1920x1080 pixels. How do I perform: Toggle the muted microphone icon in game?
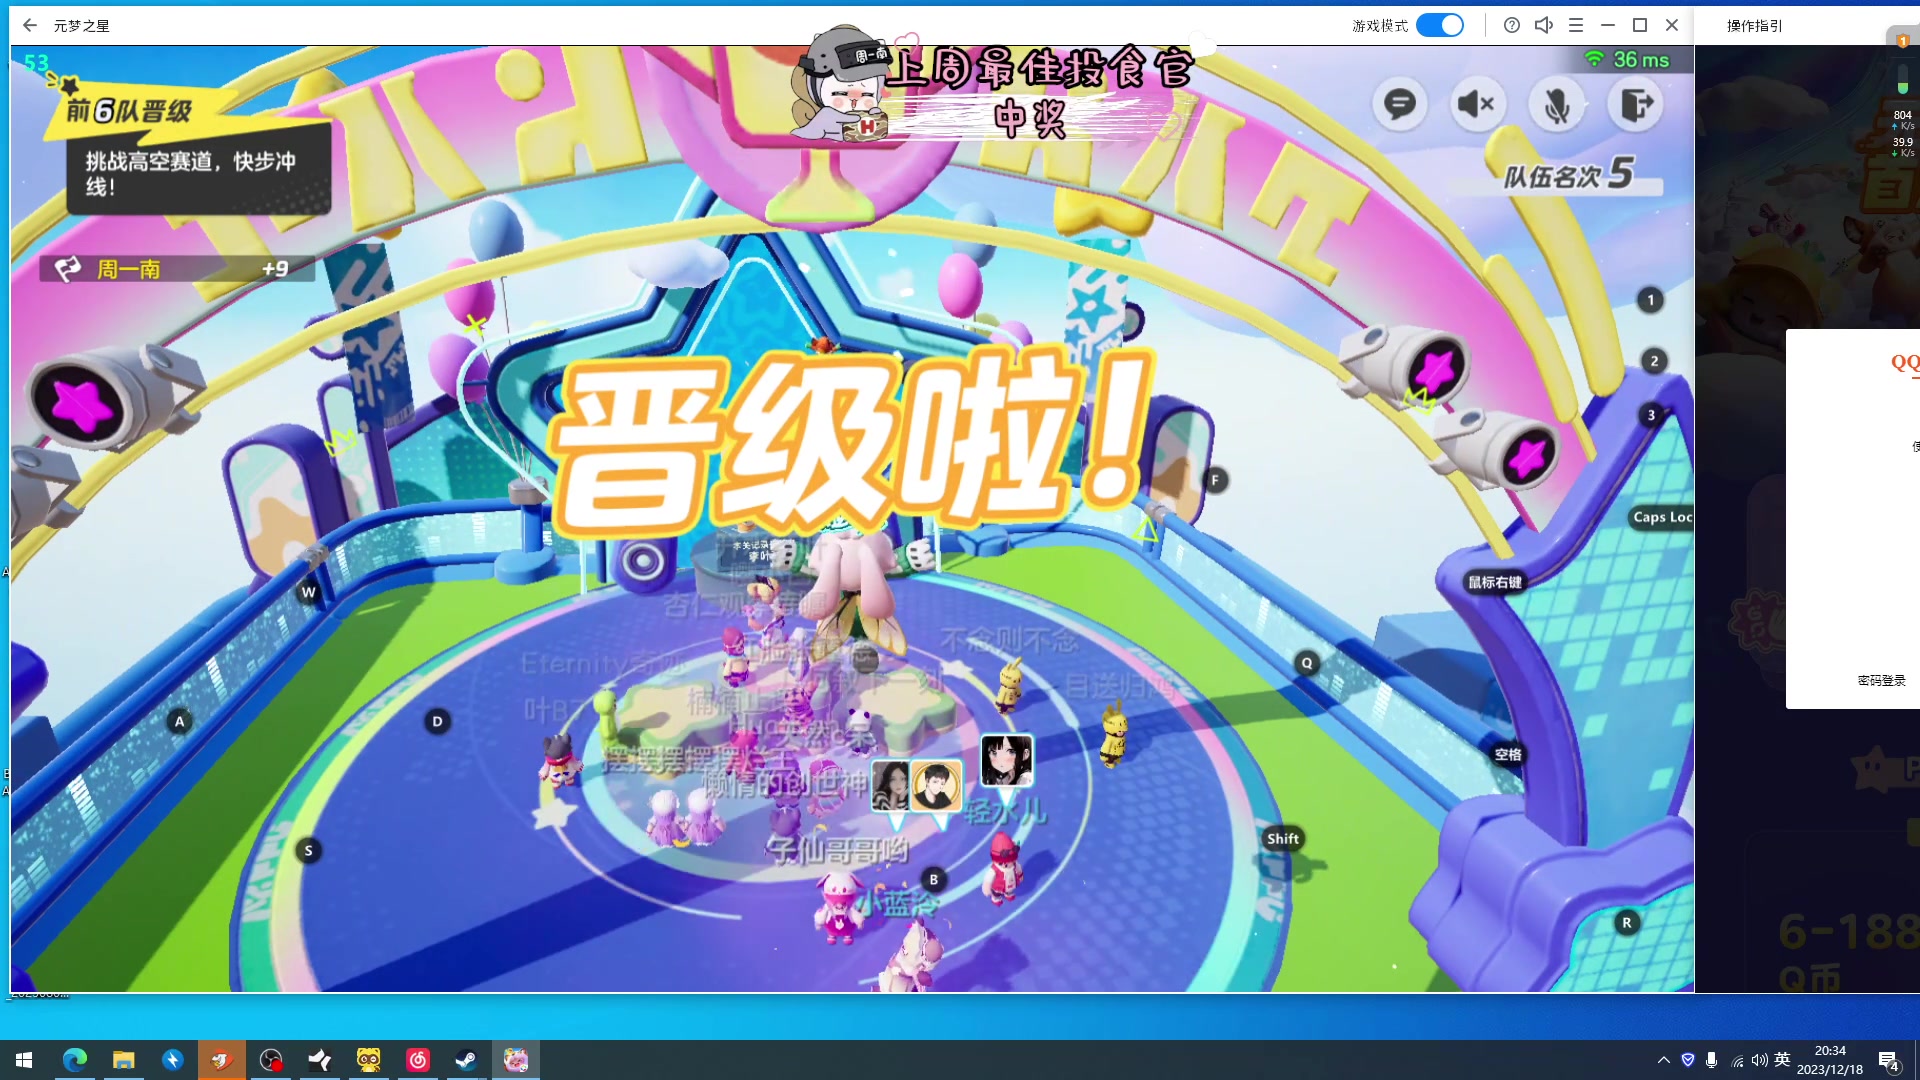(1556, 103)
